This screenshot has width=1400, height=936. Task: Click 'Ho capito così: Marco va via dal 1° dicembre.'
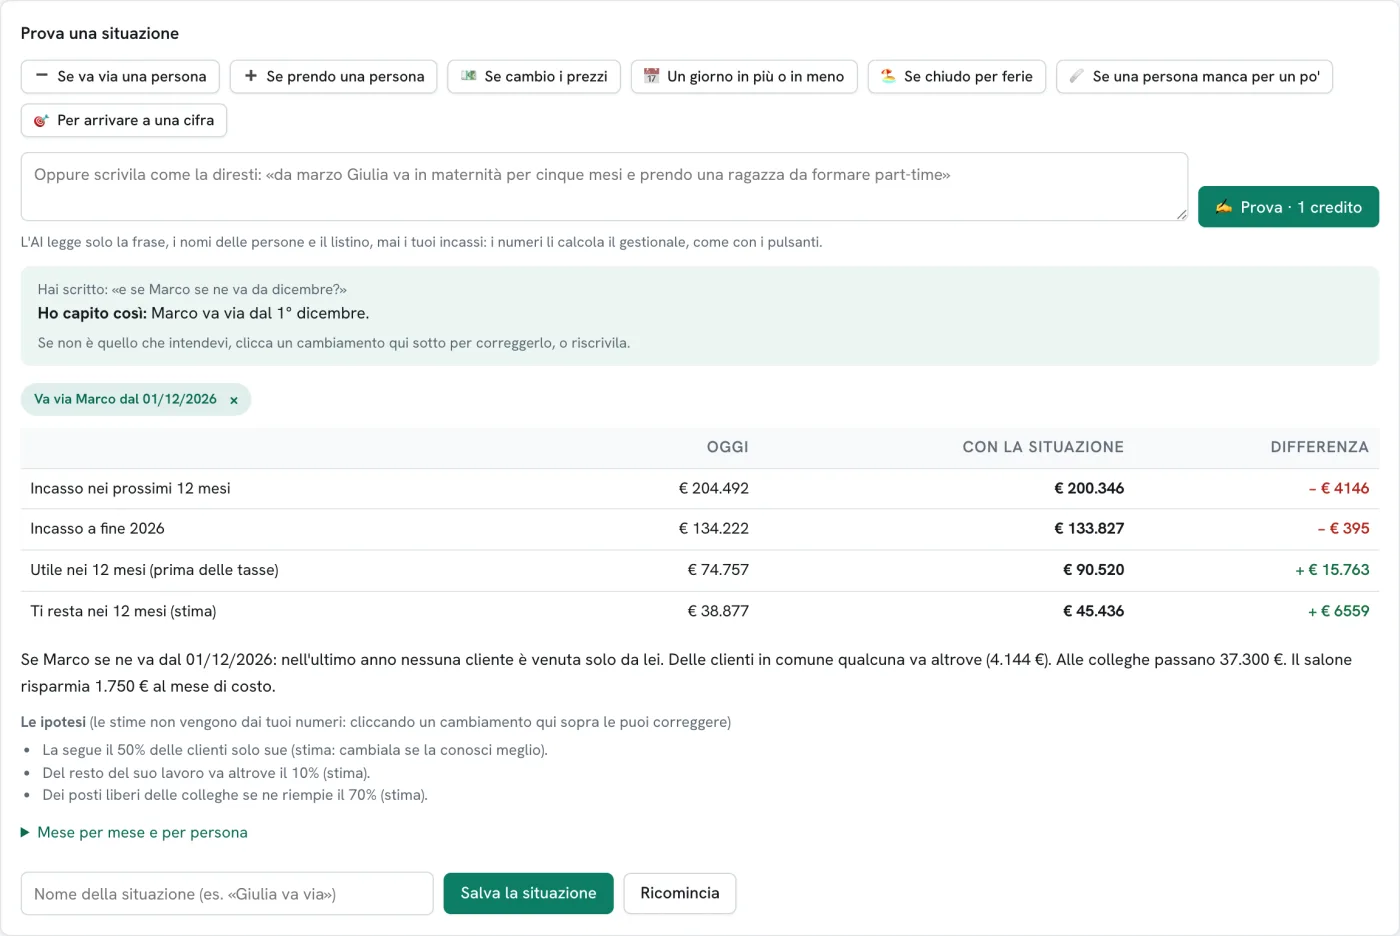pos(203,313)
